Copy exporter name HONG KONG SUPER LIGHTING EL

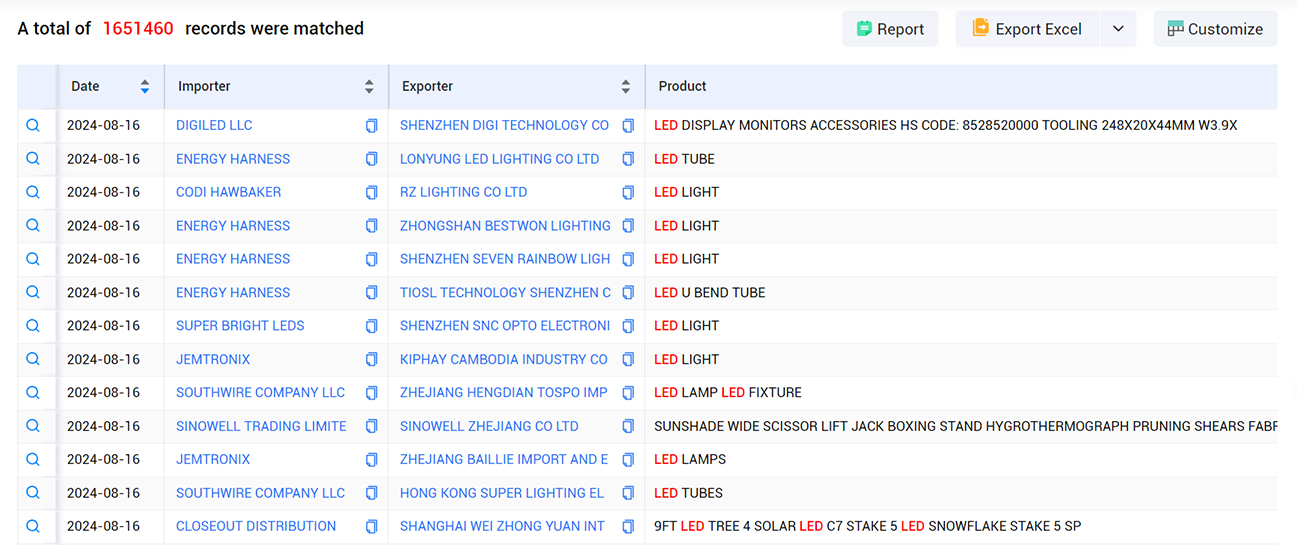(628, 493)
